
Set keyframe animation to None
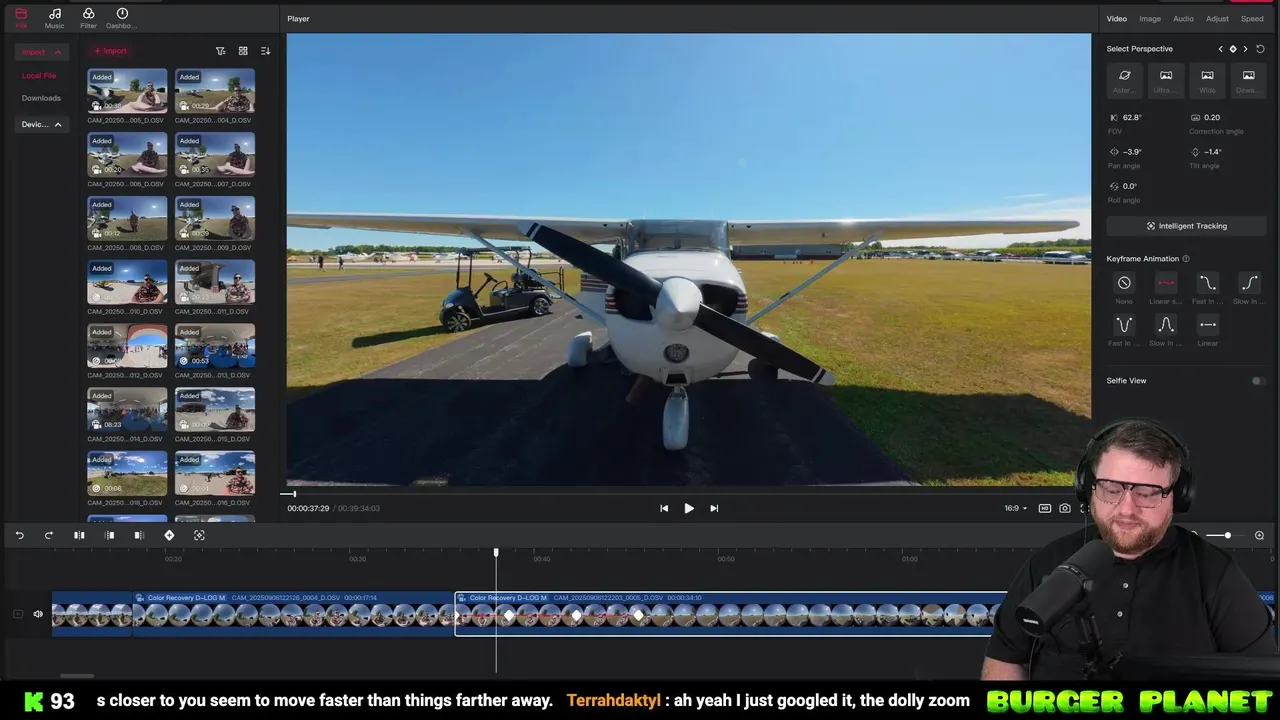(x=1124, y=283)
